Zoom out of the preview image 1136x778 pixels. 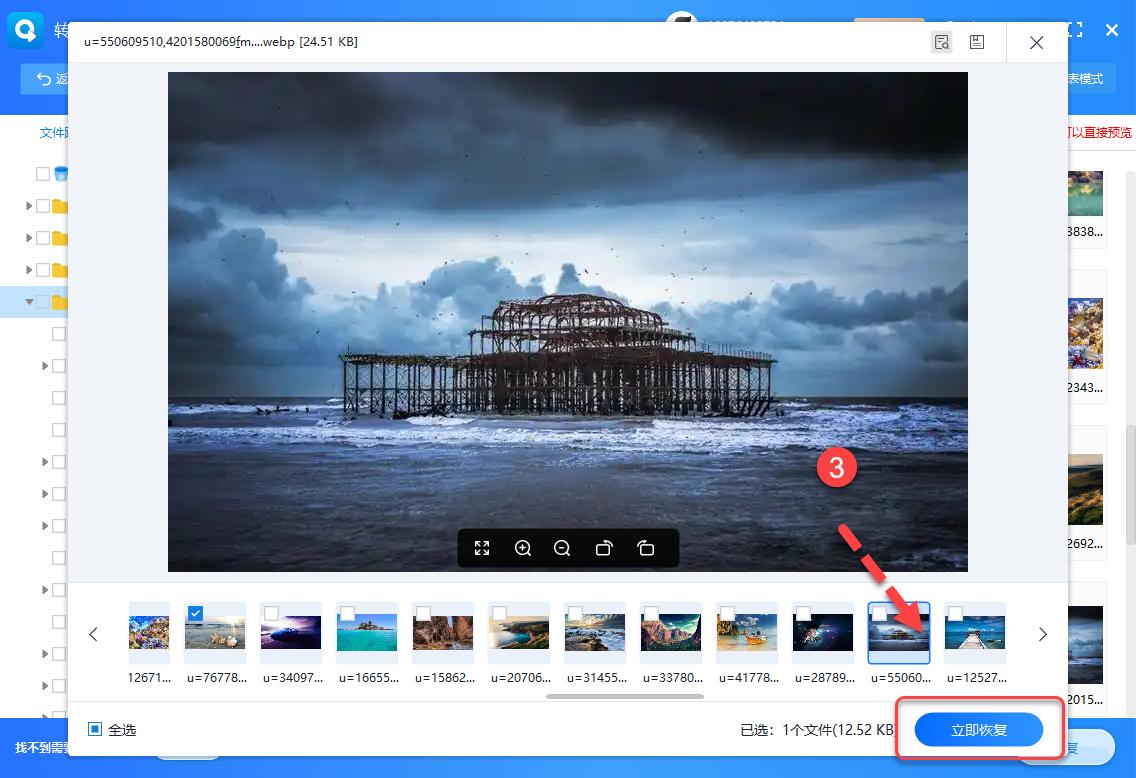pyautogui.click(x=562, y=548)
